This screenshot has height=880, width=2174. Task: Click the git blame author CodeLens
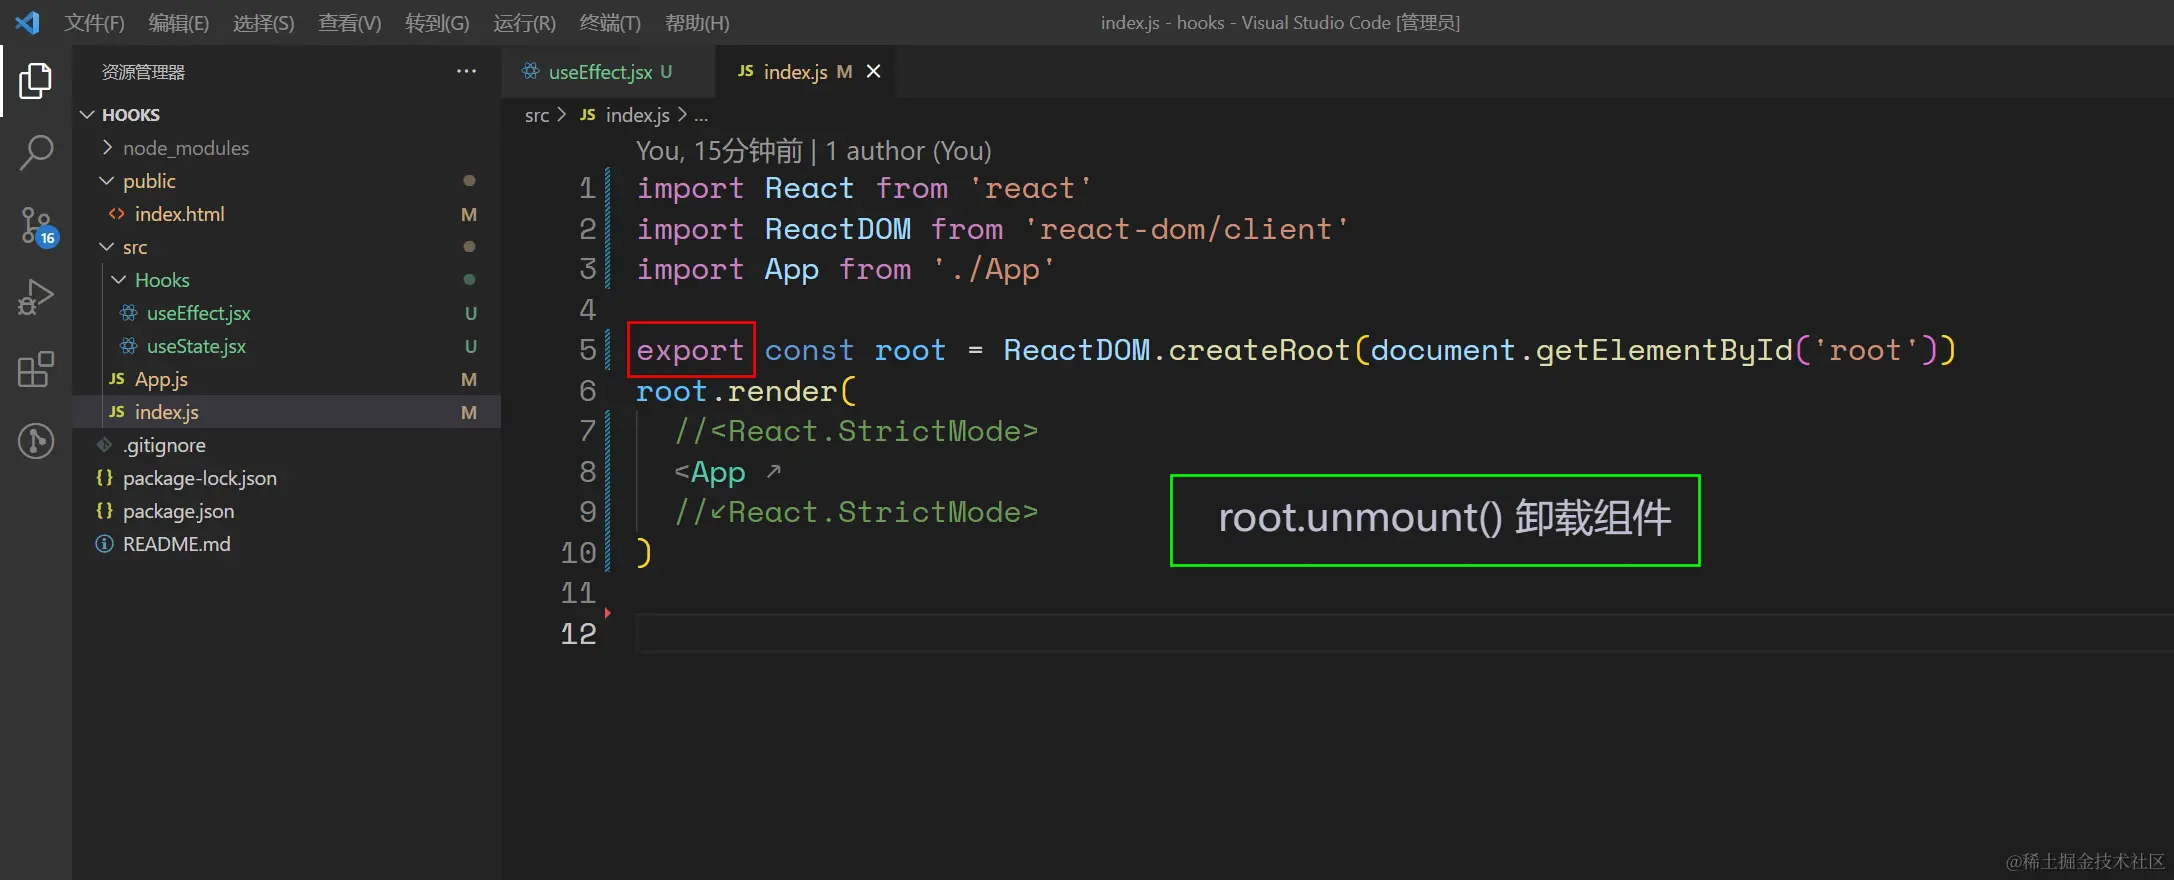coord(814,151)
